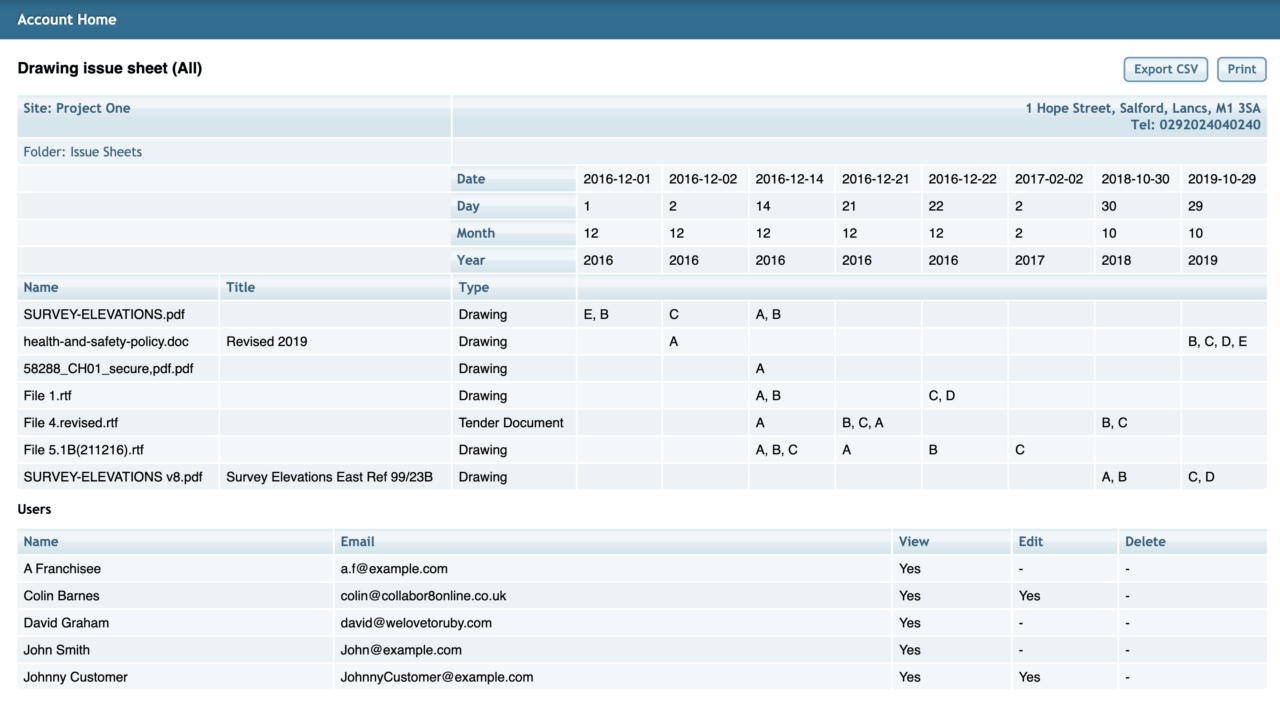The width and height of the screenshot is (1280, 720).
Task: Open the Account Home link
Action: click(67, 20)
